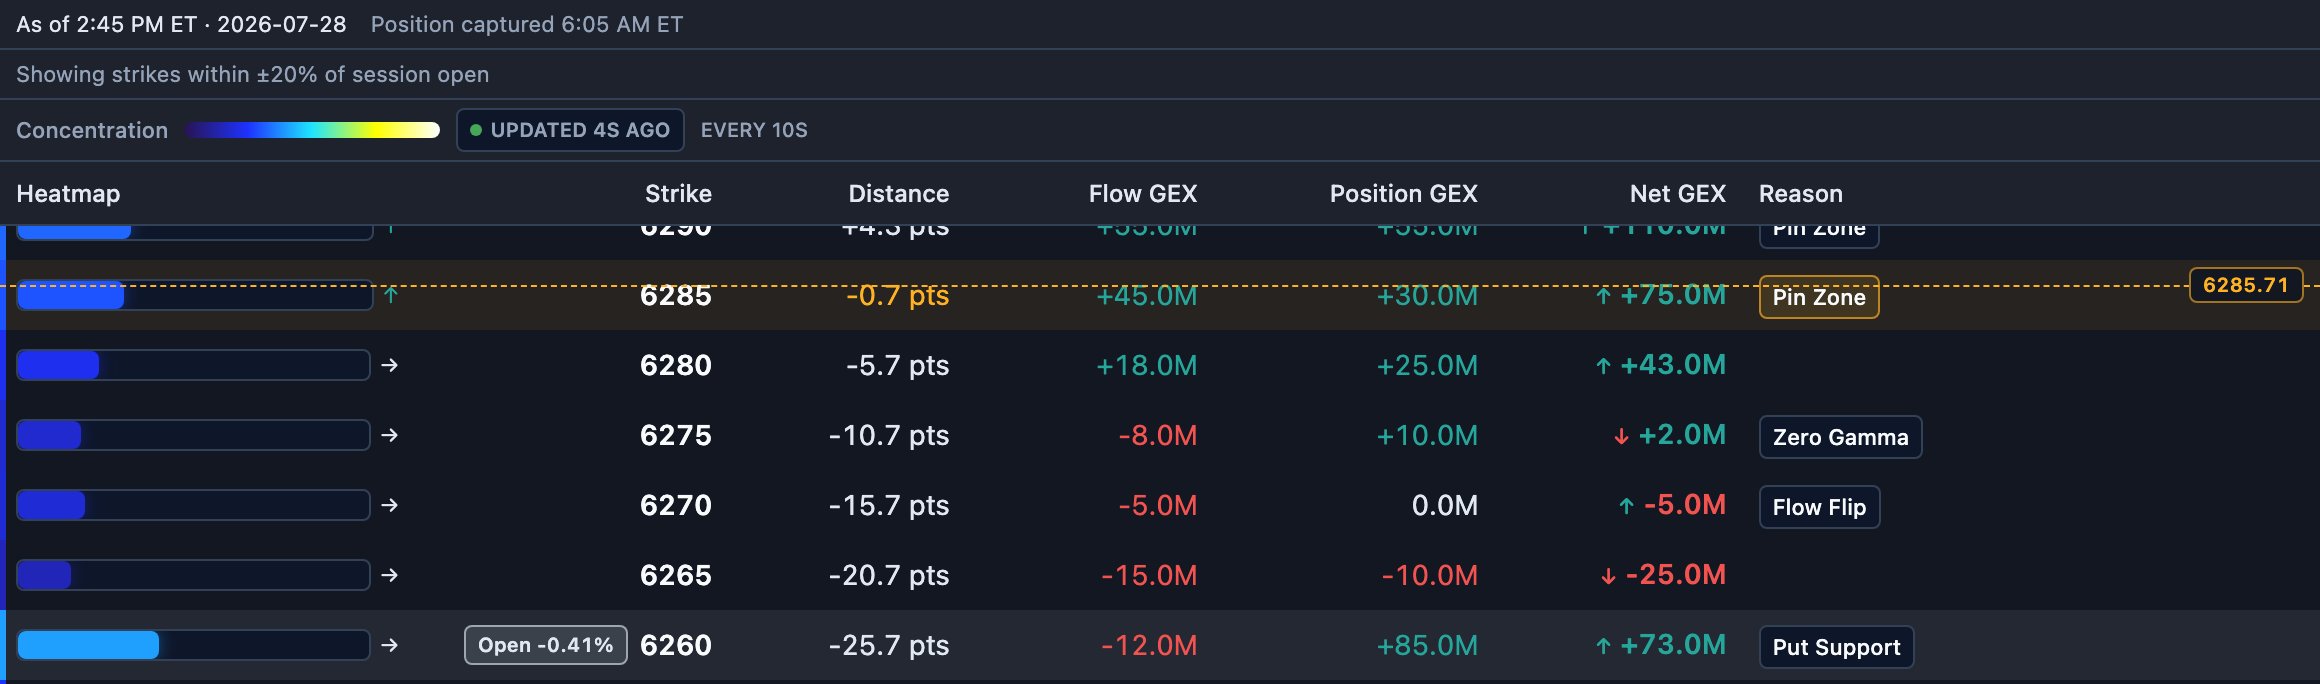Click the up arrow next to +75.0M Net GEX
This screenshot has height=684, width=2320.
point(1603,296)
